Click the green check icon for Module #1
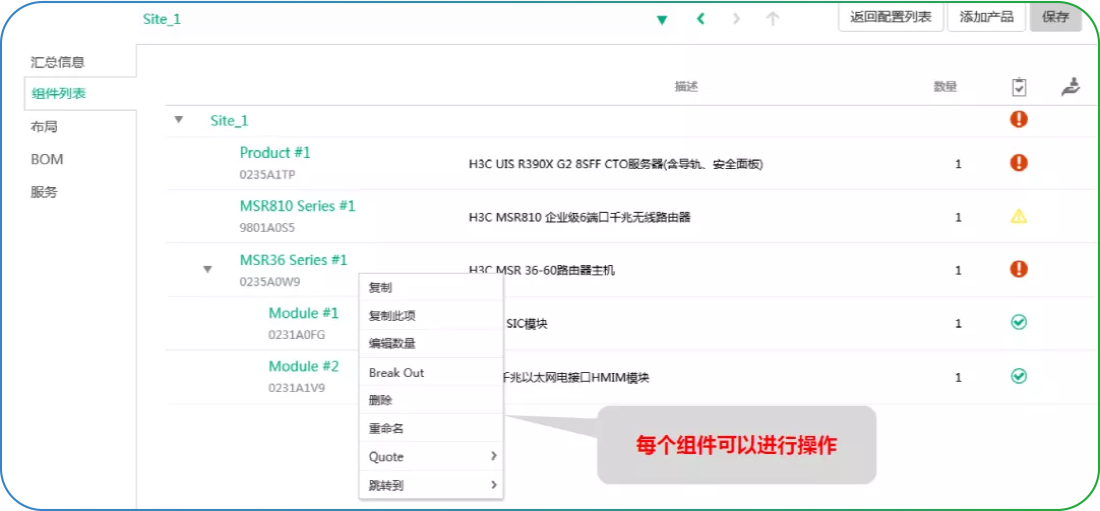Screen dimensions: 1100x511 click(1019, 322)
